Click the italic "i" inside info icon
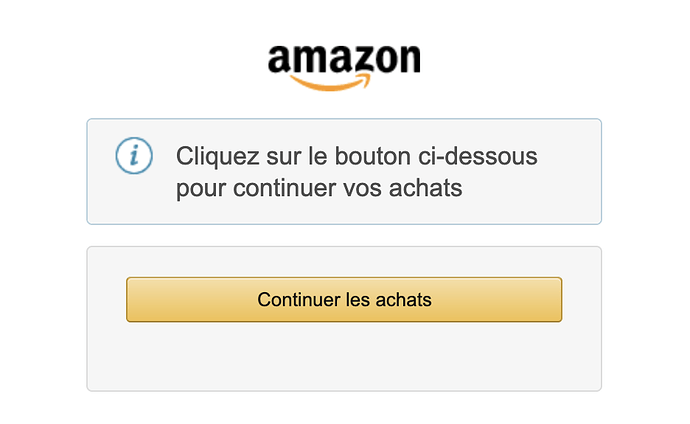The height and width of the screenshot is (424, 690). coord(134,156)
